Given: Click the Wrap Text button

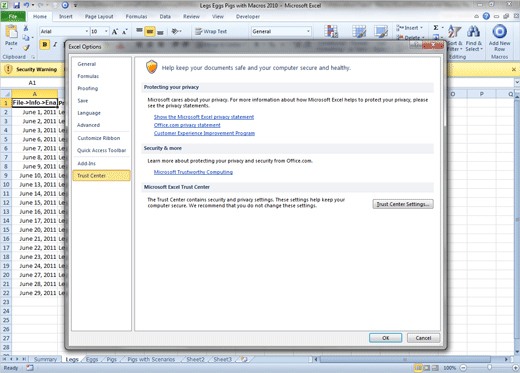Looking at the screenshot, I should [x=211, y=32].
